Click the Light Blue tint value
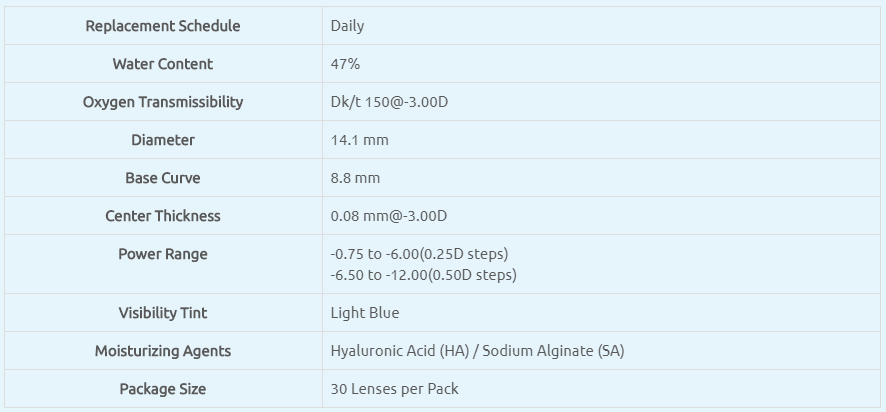Image resolution: width=886 pixels, height=412 pixels. 365,313
